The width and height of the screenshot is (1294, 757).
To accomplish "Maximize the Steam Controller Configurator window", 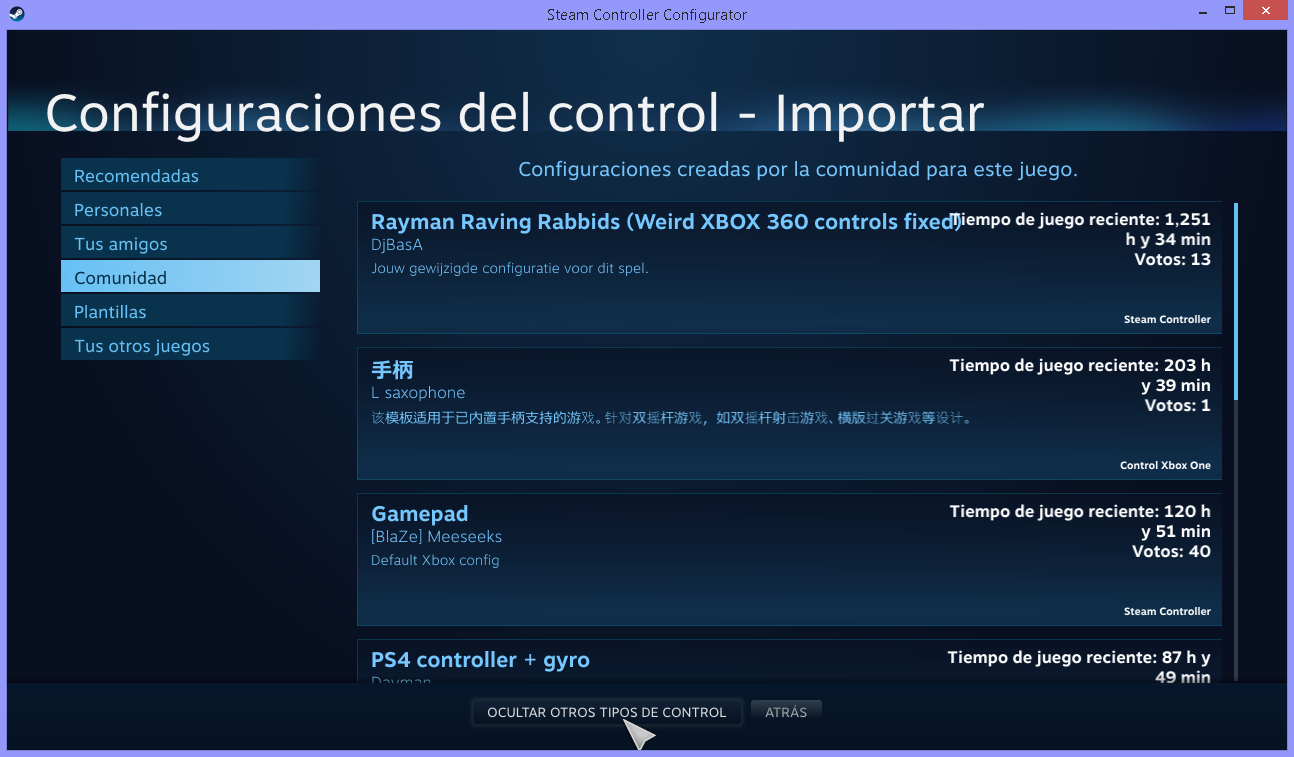I will [1229, 12].
